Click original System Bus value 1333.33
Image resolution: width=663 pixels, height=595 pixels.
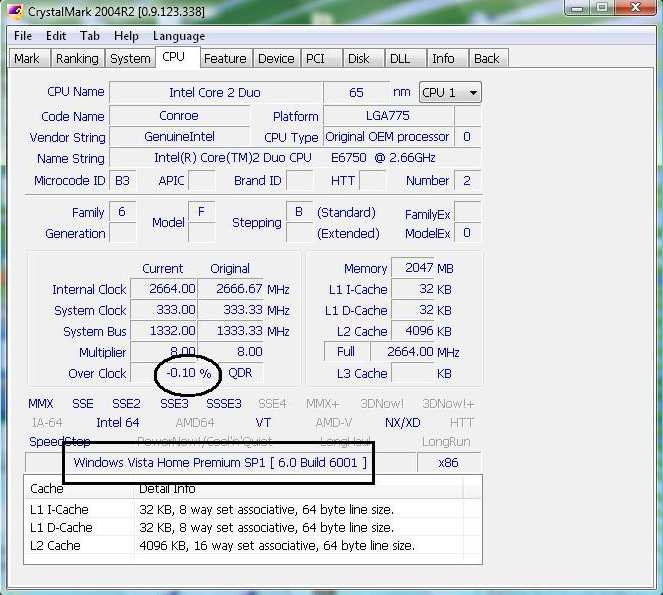coord(230,331)
